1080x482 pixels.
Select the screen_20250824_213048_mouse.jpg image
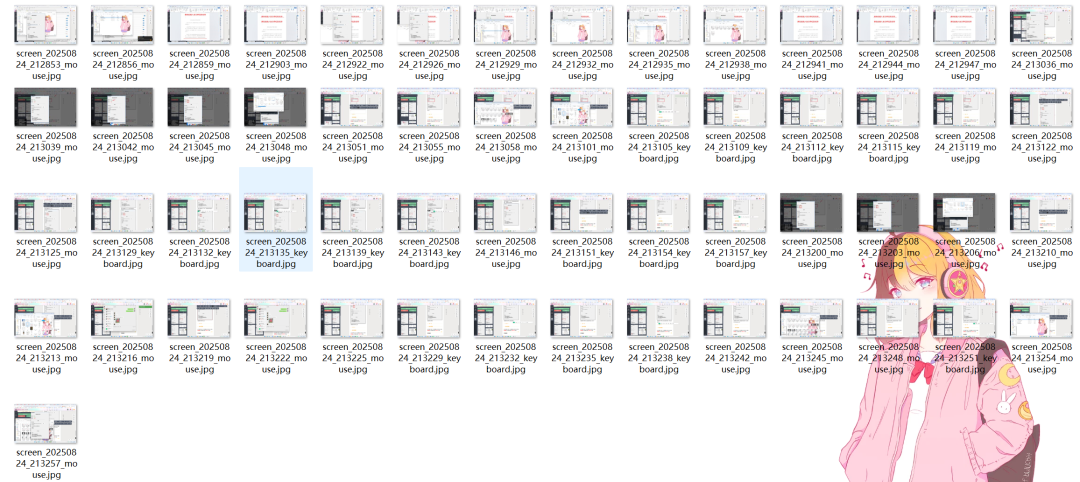click(276, 108)
